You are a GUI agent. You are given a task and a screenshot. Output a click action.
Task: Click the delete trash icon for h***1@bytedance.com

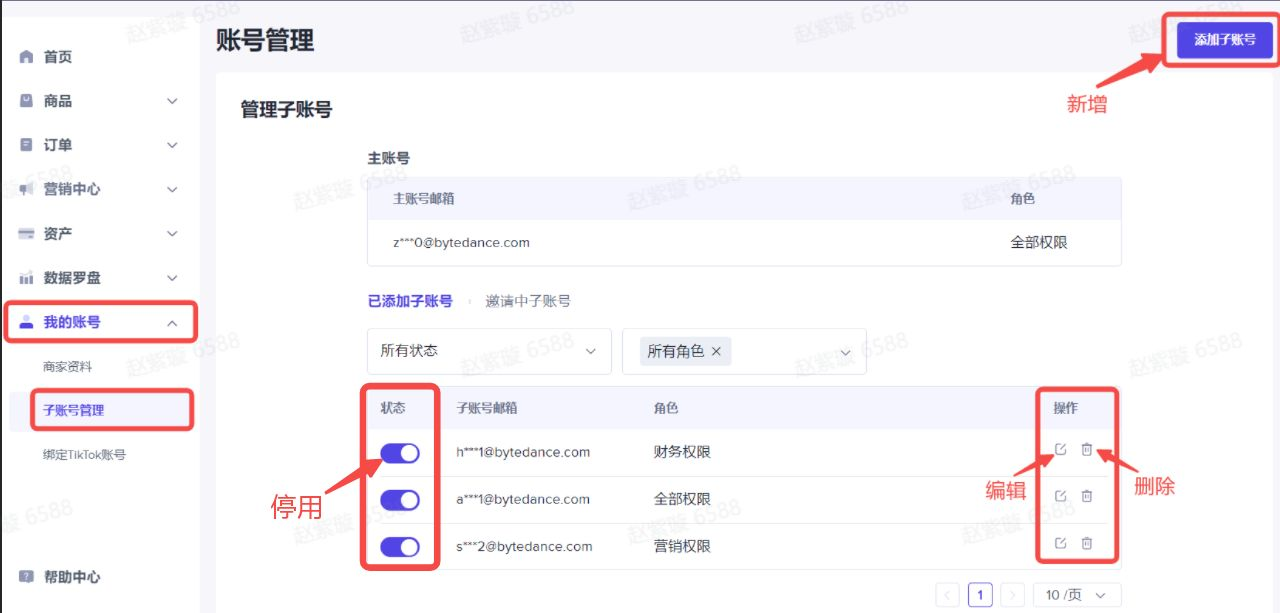(1087, 449)
